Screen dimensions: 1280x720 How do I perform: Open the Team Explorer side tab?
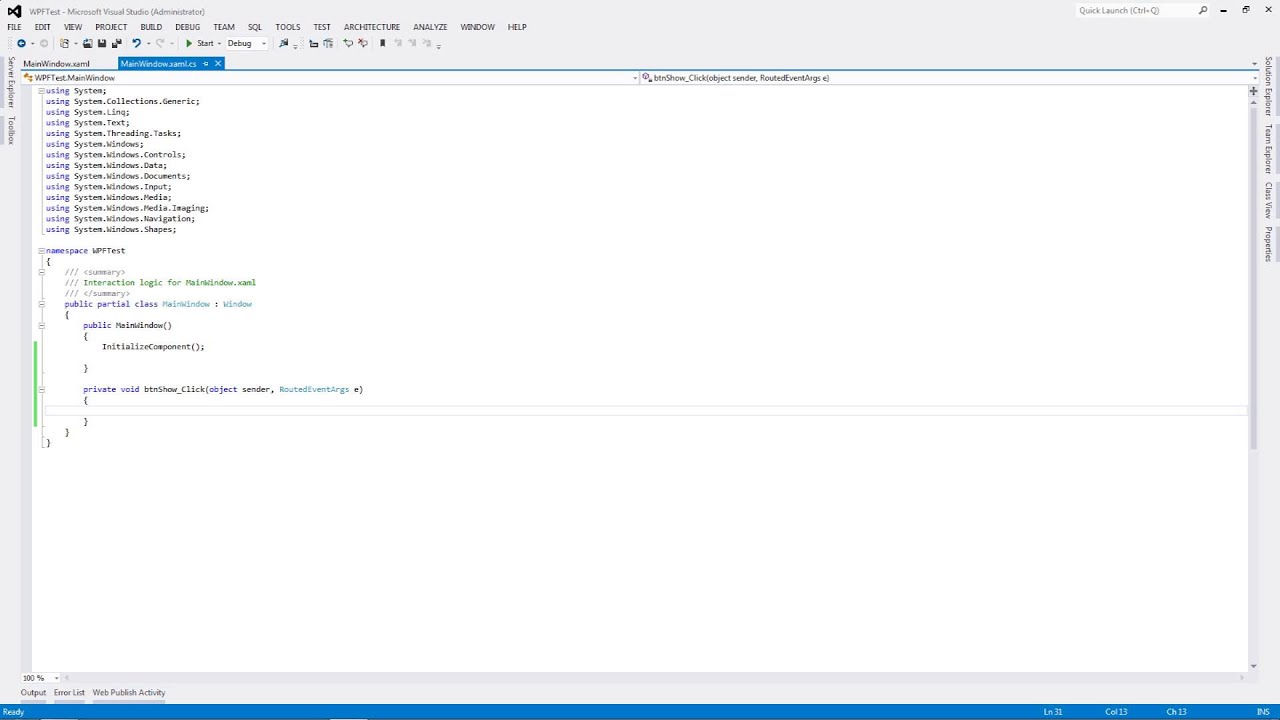pos(1268,149)
